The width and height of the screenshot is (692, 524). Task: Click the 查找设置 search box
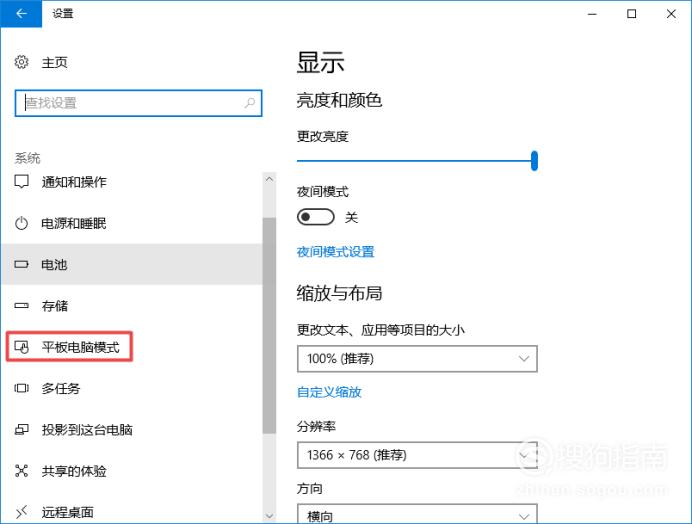pyautogui.click(x=138, y=103)
